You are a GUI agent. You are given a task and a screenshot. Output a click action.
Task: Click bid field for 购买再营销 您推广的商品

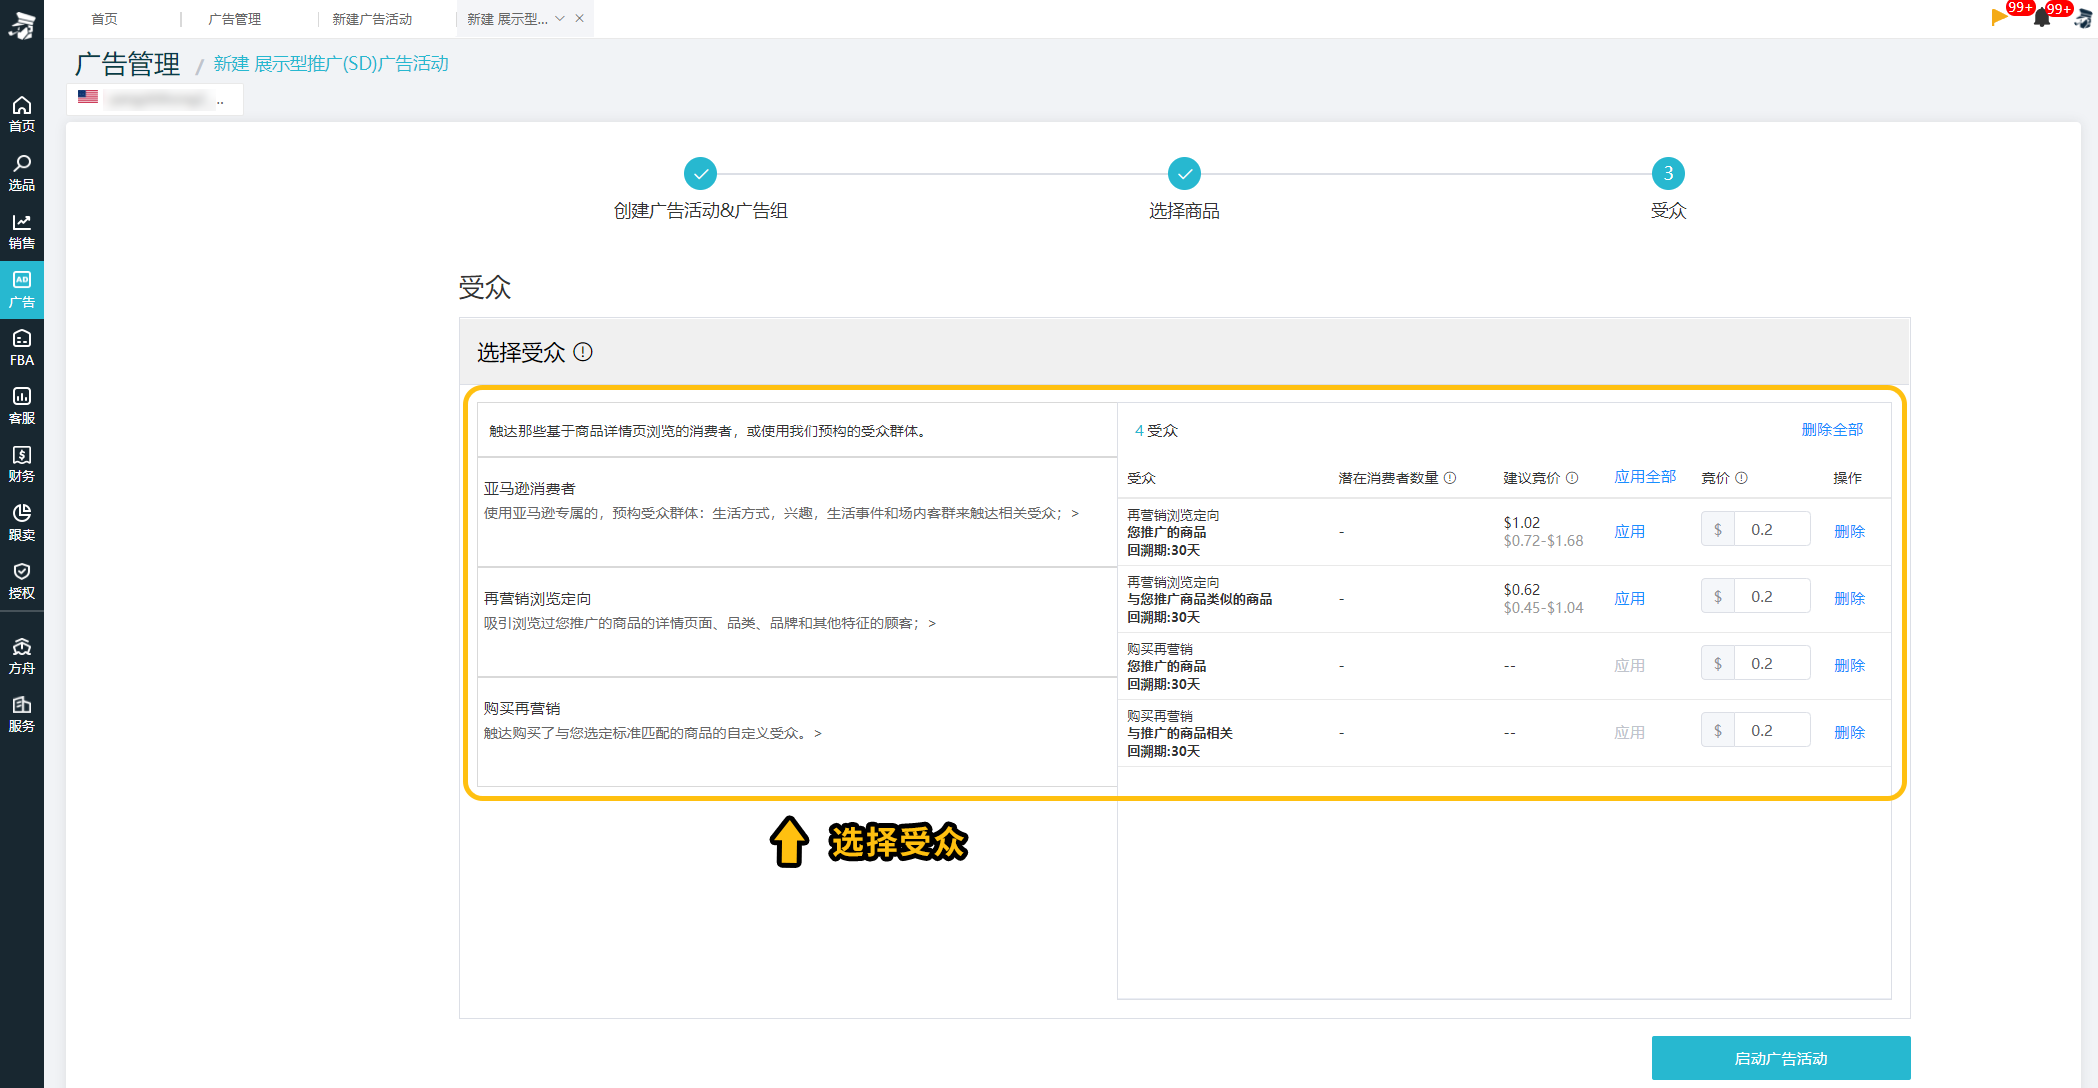(1772, 664)
